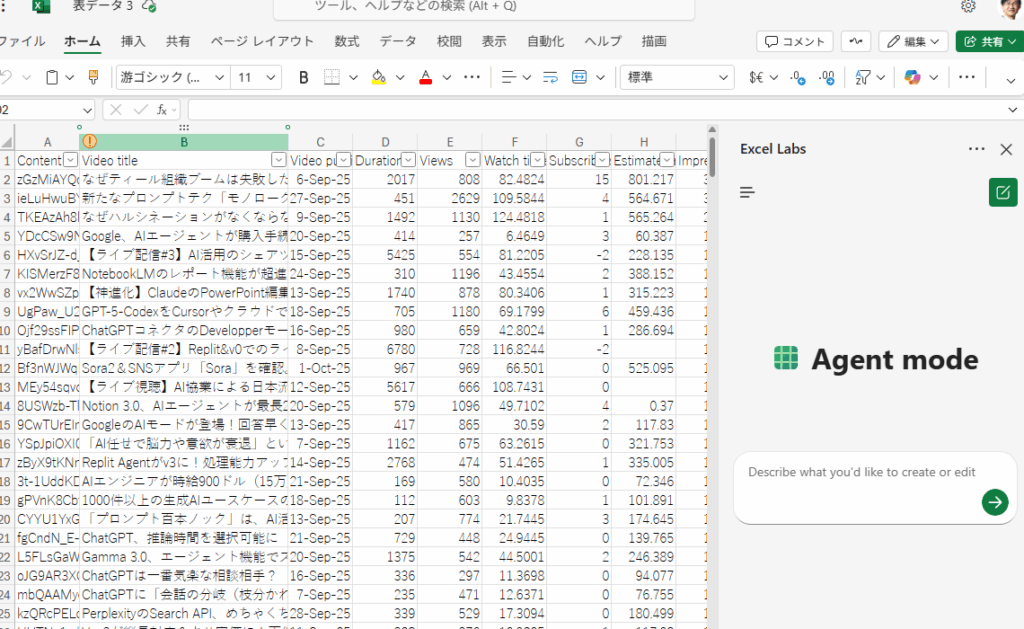Click the Bold formatting icon
This screenshot has width=1024, height=629.
tap(304, 77)
